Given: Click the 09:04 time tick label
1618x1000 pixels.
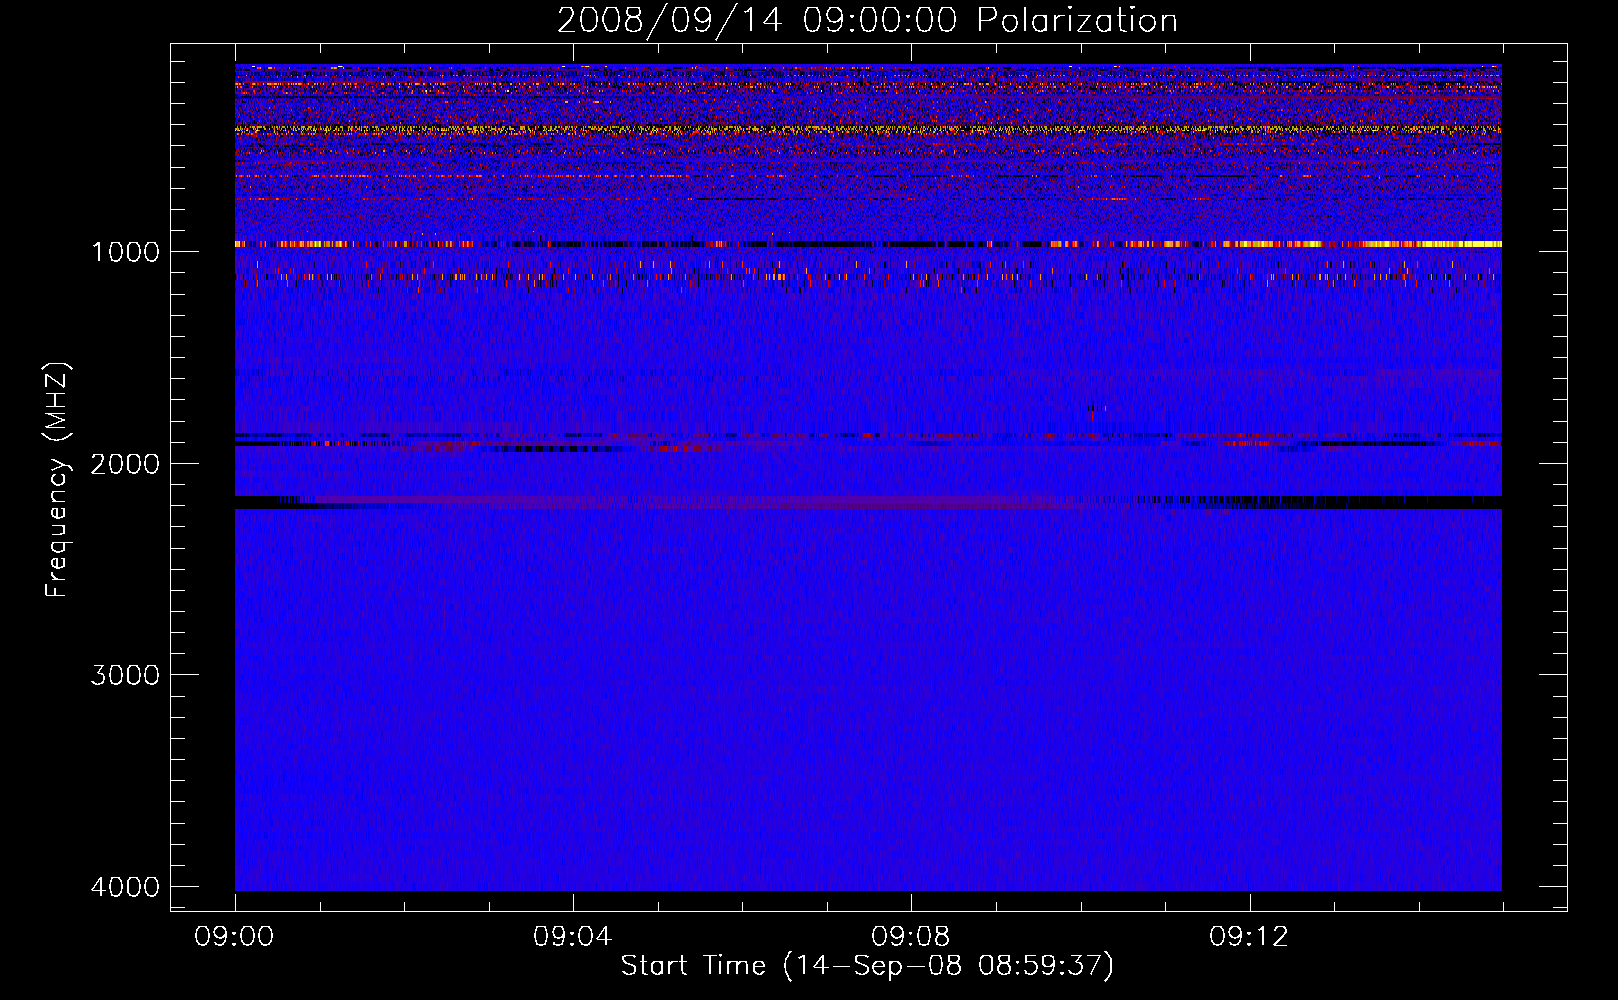Looking at the screenshot, I should (573, 937).
